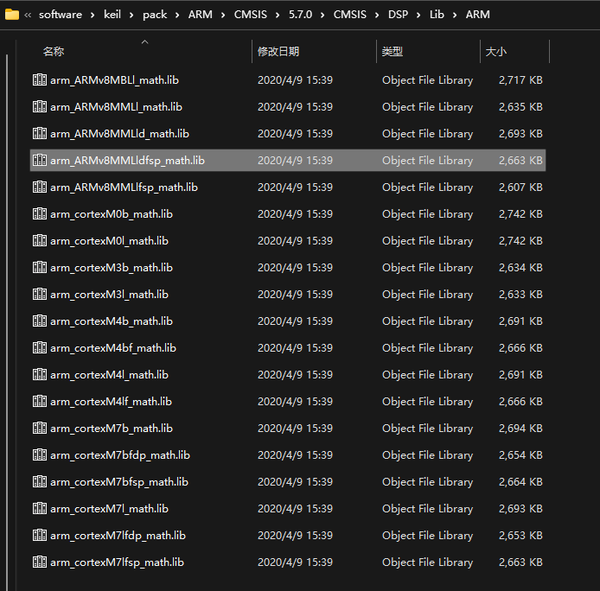Screen dimensions: 600x591
Task: Click icon of arm_cortexM7lfsp_math.lib
Action: (39, 562)
